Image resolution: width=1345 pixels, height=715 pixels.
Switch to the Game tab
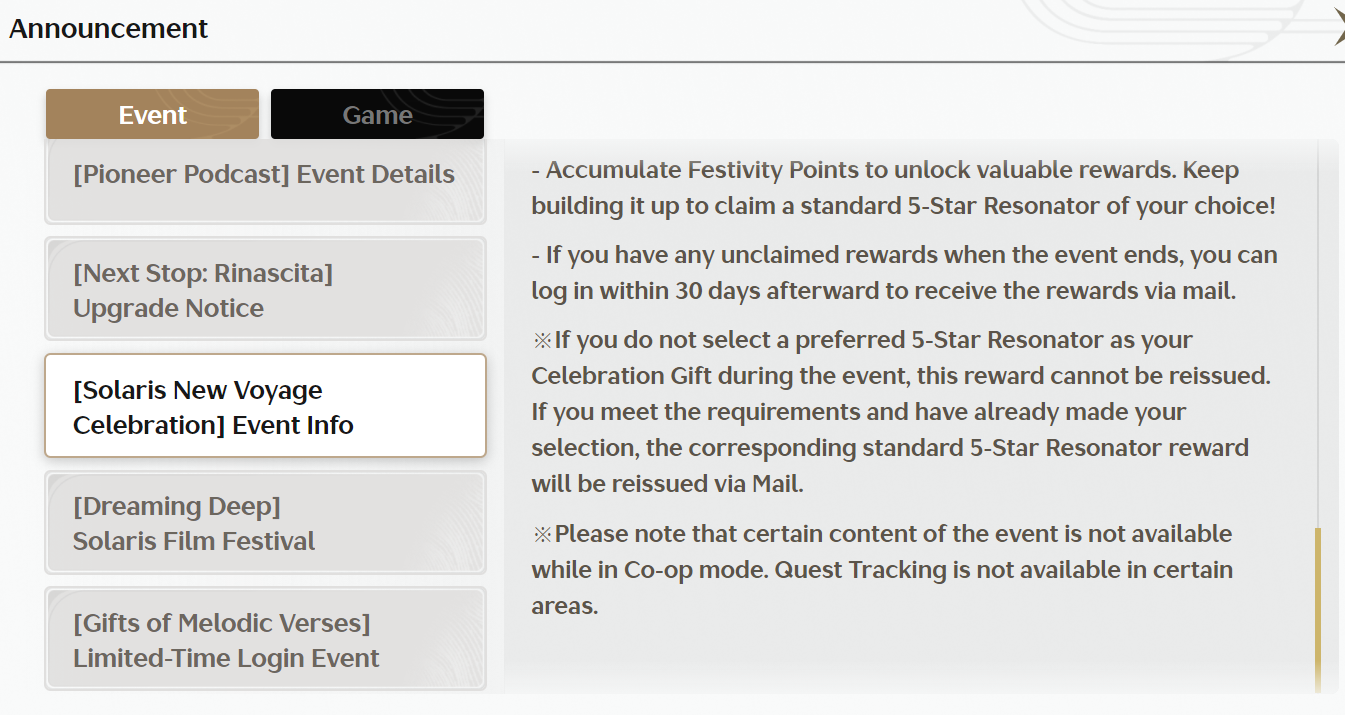(x=377, y=115)
